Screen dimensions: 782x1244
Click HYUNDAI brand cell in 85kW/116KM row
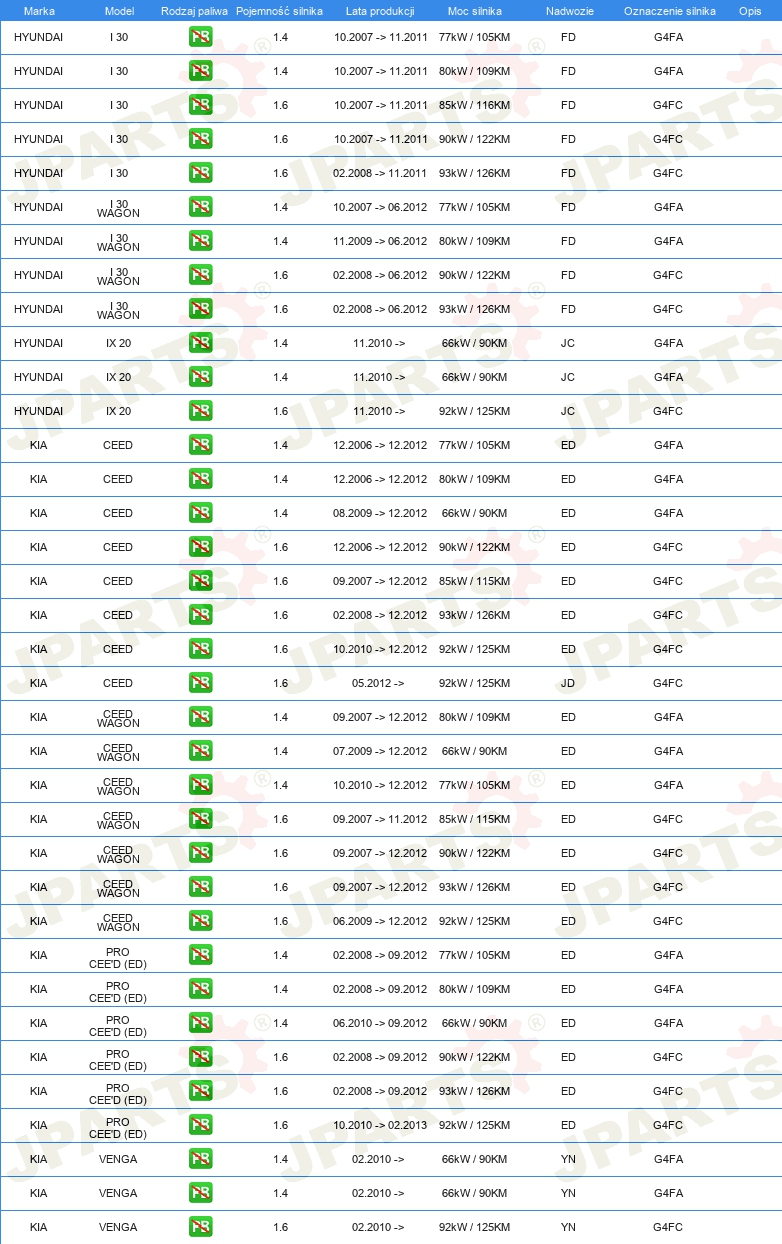(x=39, y=106)
